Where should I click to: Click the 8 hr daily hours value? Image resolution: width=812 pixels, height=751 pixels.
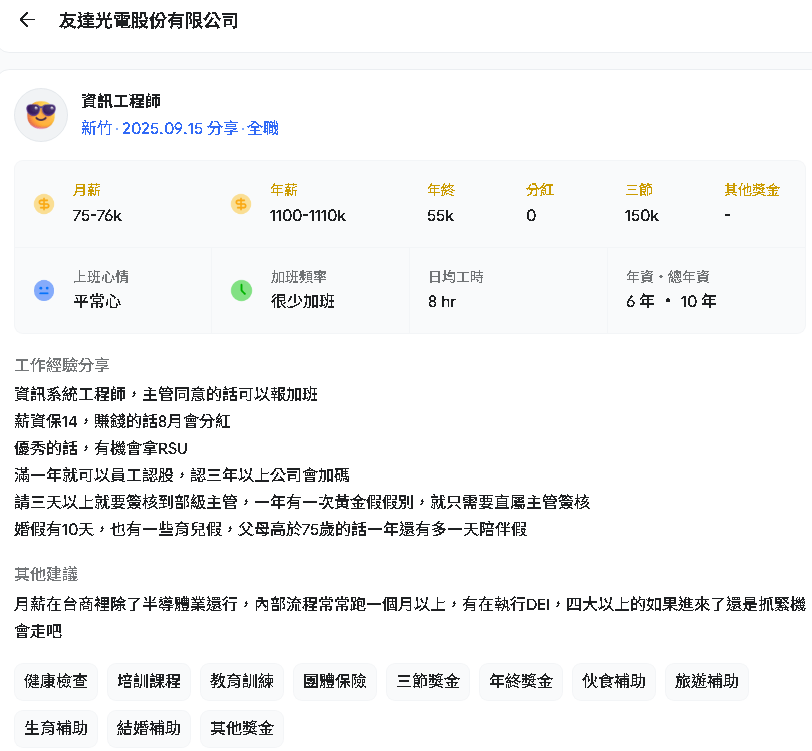[x=442, y=301]
